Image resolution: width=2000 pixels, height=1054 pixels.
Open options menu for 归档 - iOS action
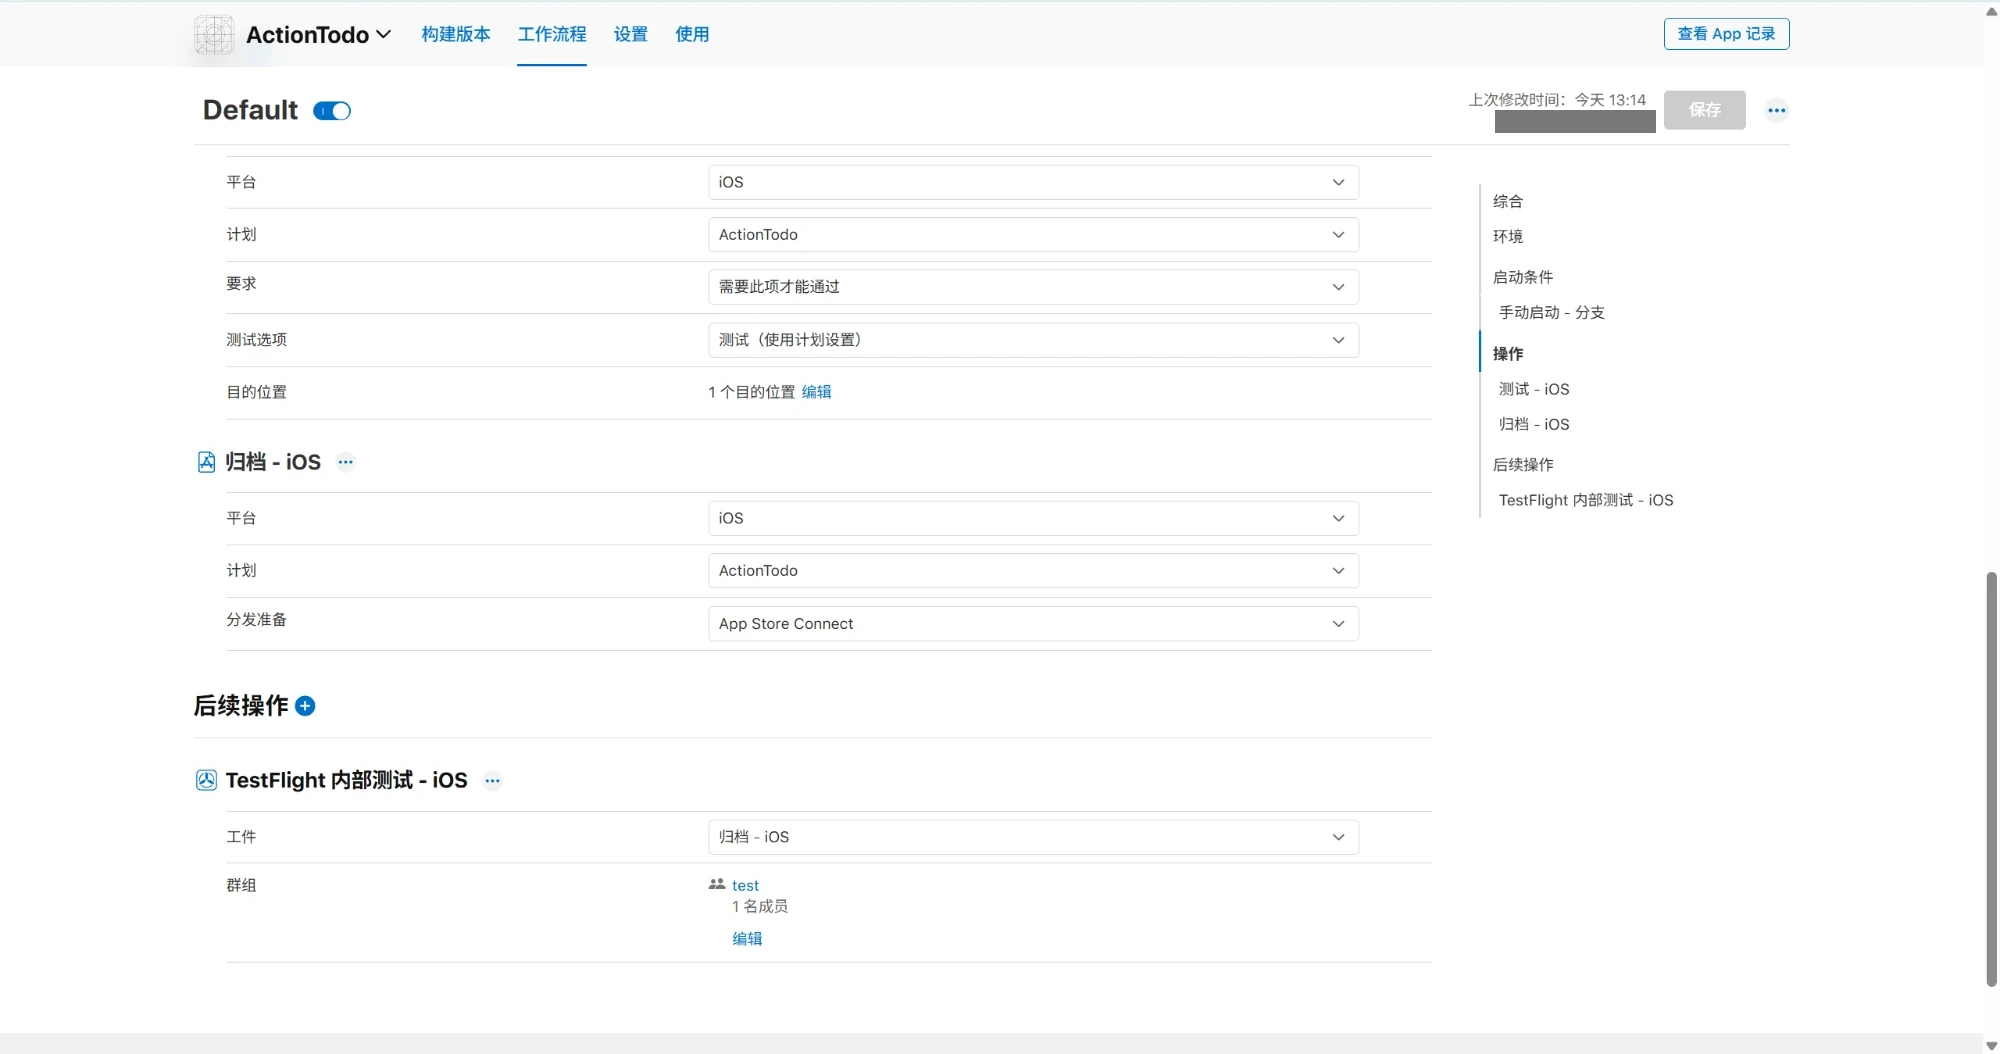click(x=346, y=462)
